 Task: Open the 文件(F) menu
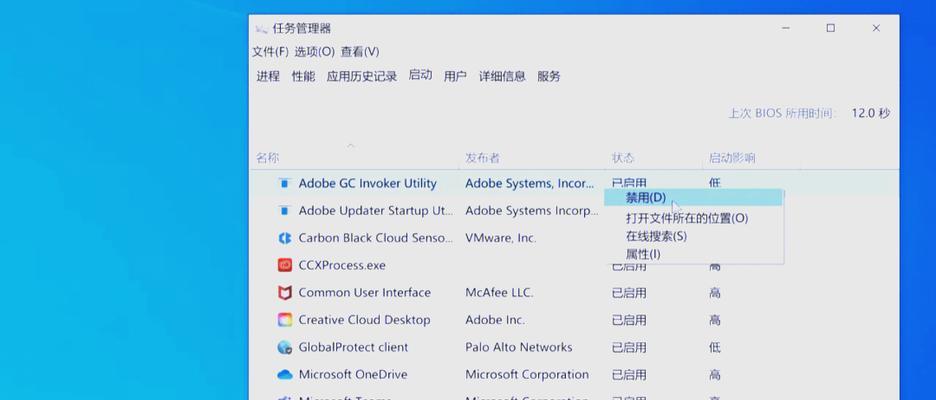pyautogui.click(x=270, y=52)
